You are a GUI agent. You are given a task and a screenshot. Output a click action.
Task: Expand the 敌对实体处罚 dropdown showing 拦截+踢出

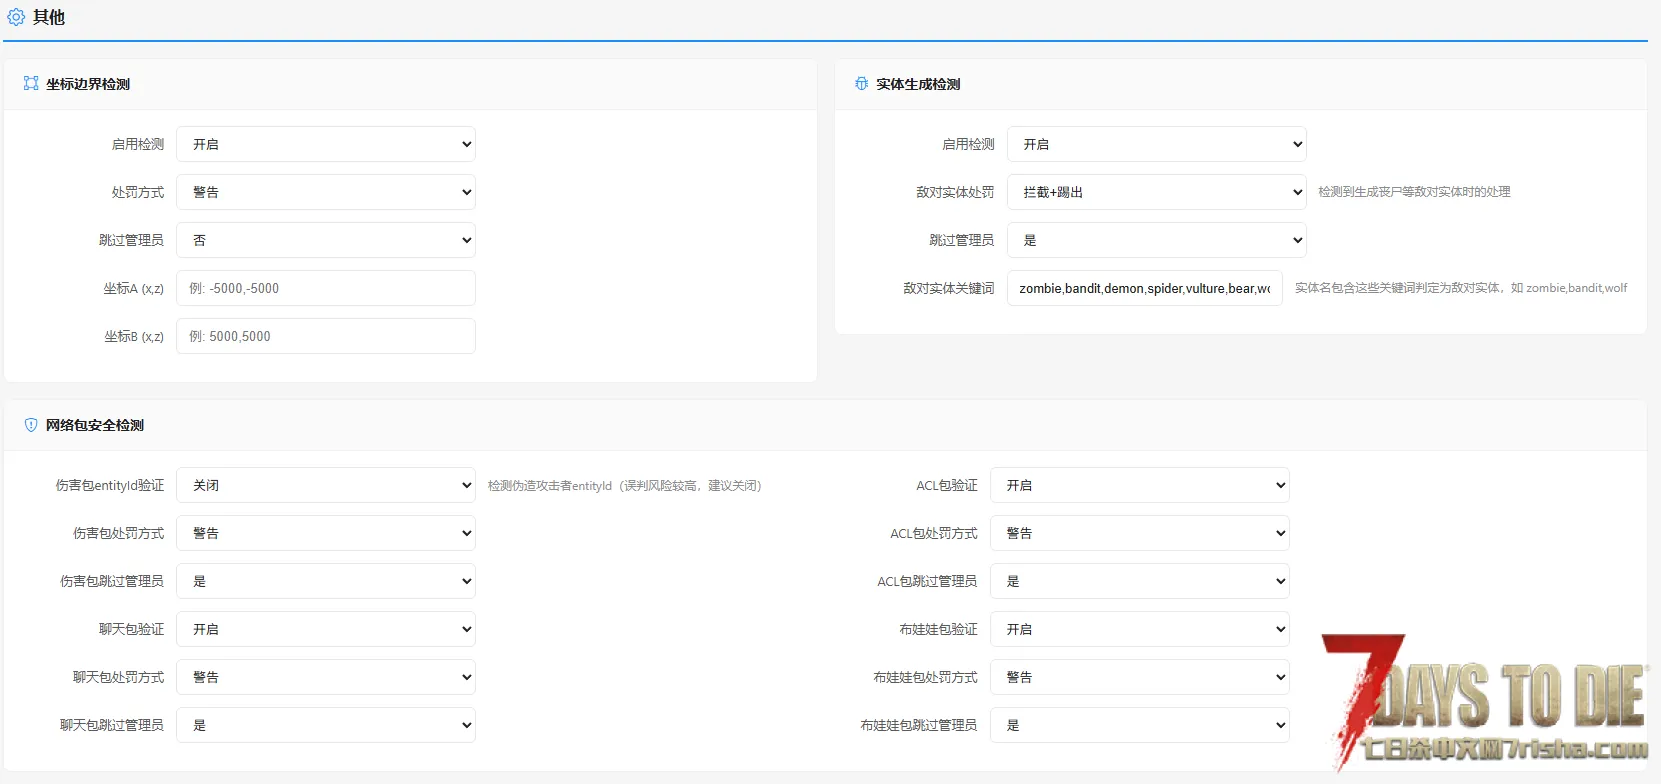coord(1156,192)
